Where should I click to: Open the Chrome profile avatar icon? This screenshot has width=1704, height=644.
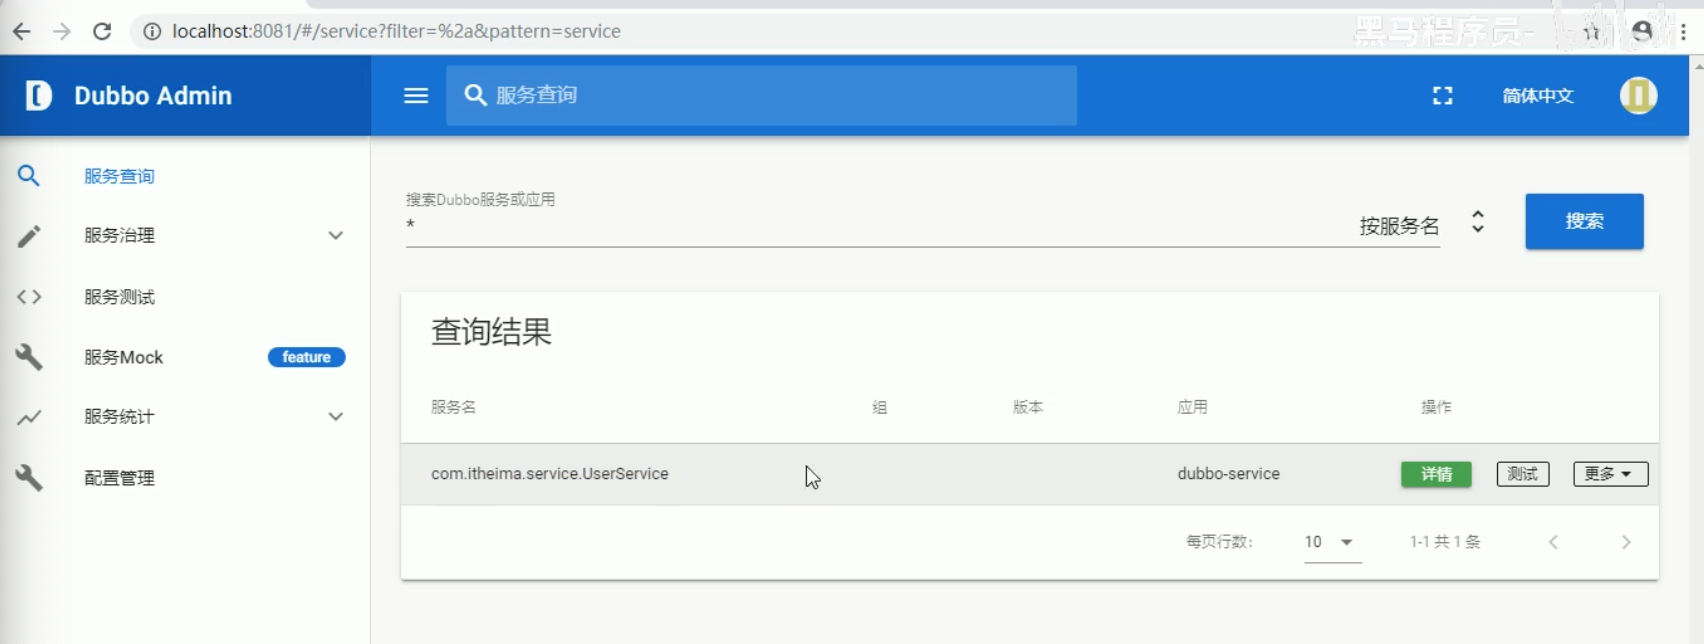(1642, 32)
